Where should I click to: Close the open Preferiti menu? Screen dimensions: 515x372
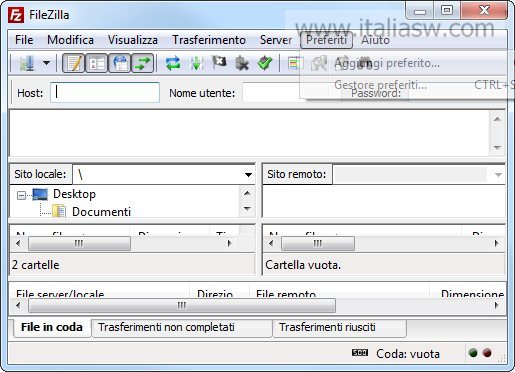(x=326, y=40)
